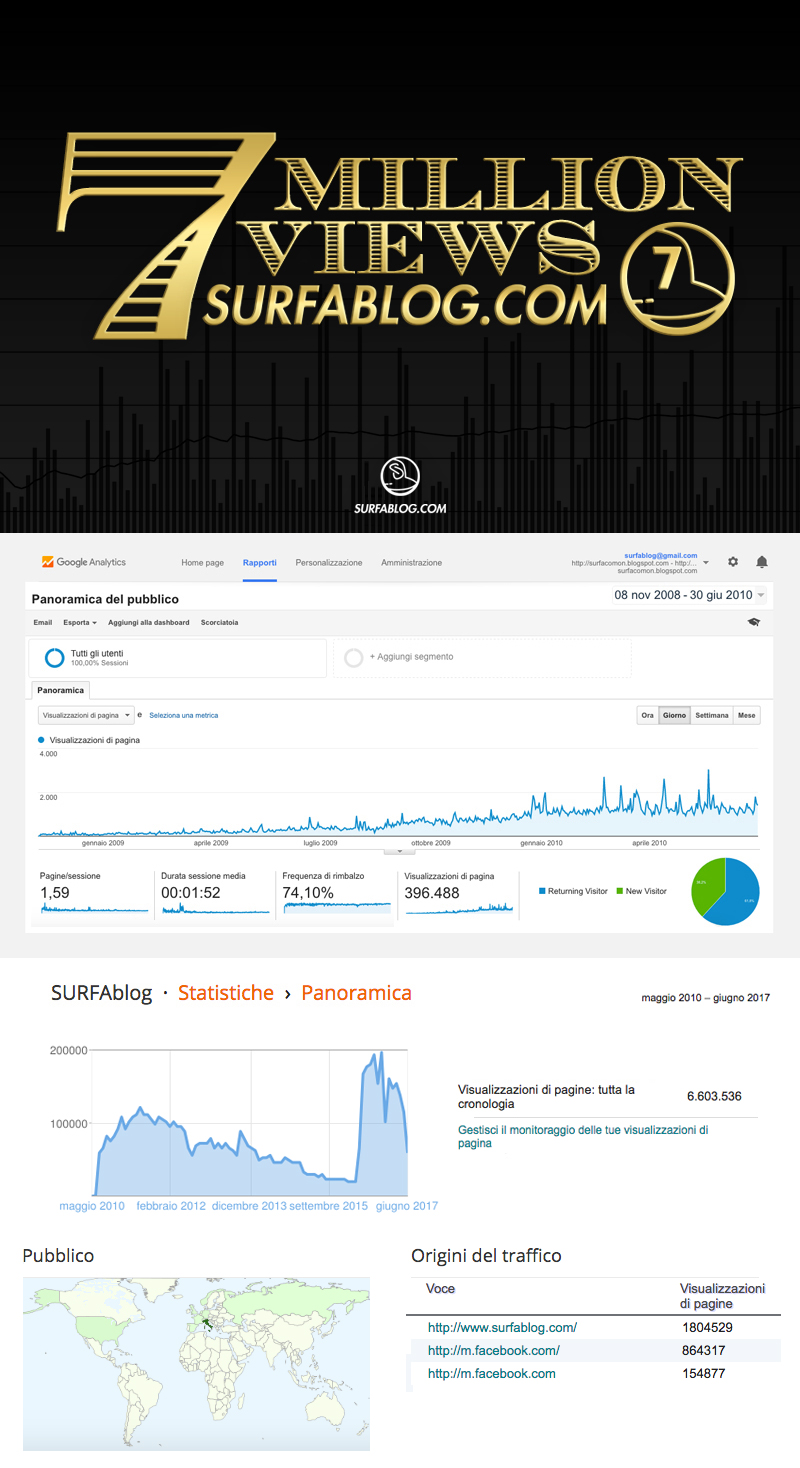The image size is (800, 1468).
Task: Open the settings gear in Analytics header
Action: pyautogui.click(x=733, y=562)
